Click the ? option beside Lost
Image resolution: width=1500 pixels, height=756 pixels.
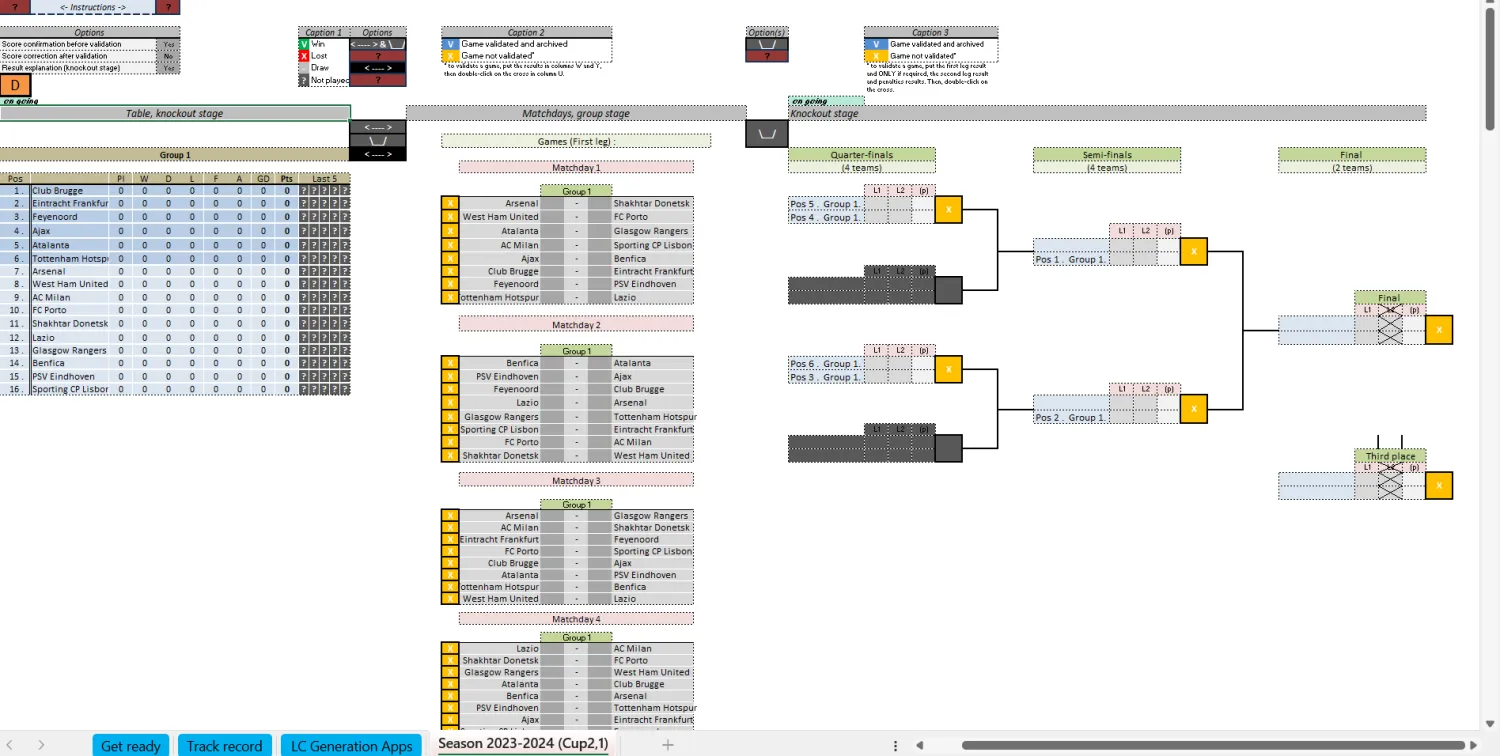click(x=377, y=56)
